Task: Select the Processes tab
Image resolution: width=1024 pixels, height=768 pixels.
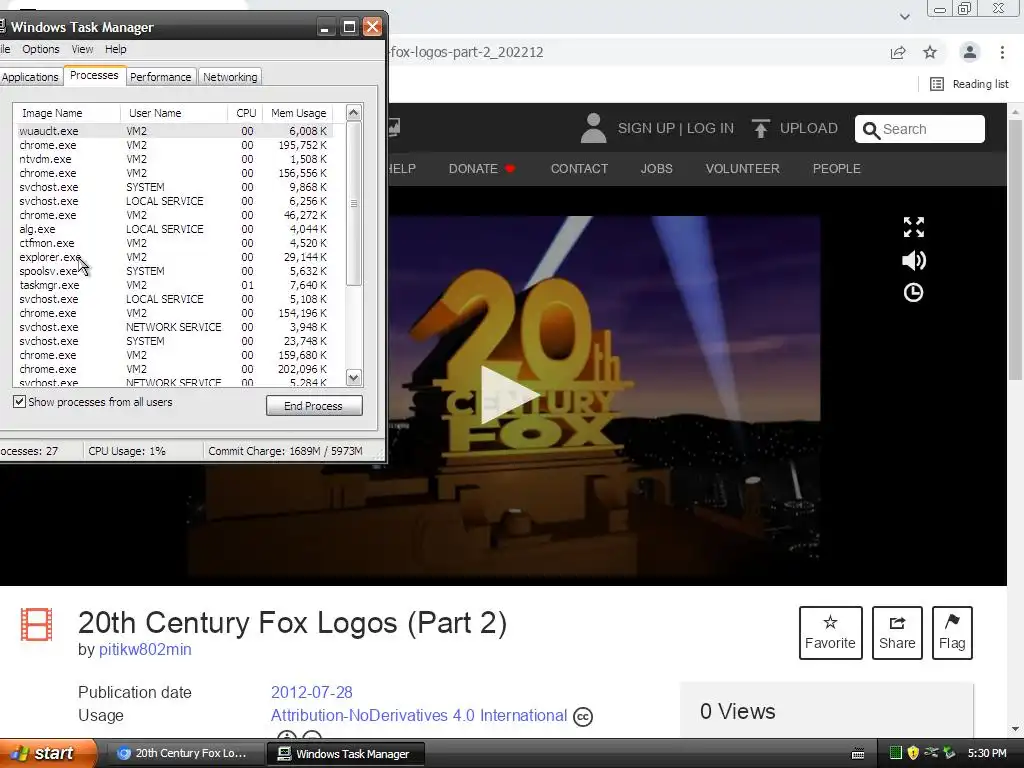Action: pyautogui.click(x=94, y=75)
